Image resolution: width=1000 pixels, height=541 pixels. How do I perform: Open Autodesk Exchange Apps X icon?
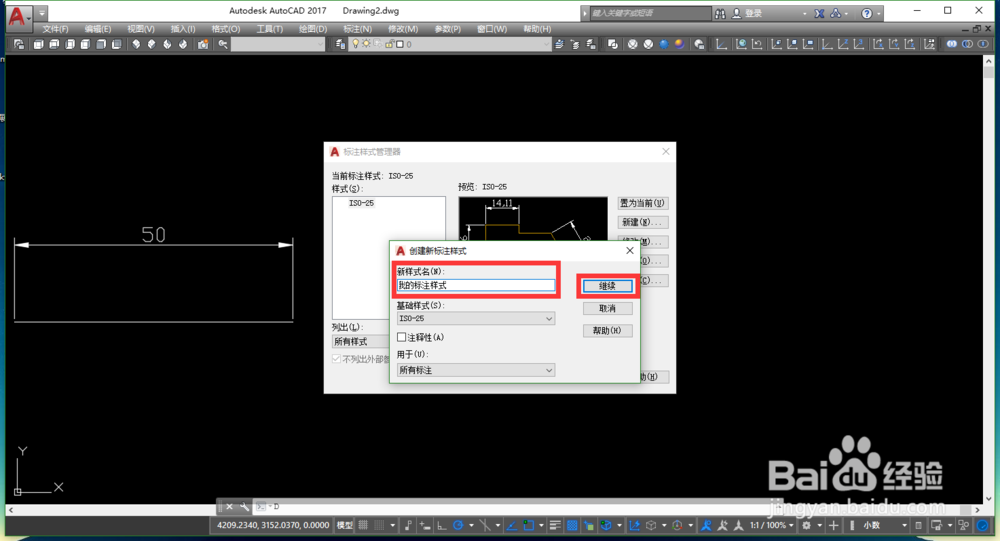(820, 13)
